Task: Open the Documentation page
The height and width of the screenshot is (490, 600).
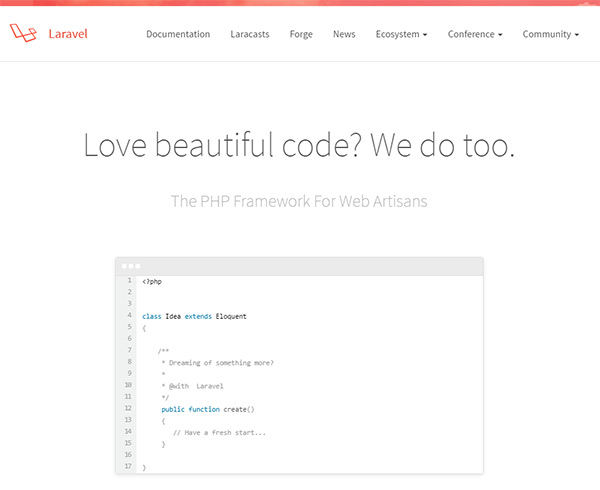Action: click(178, 34)
